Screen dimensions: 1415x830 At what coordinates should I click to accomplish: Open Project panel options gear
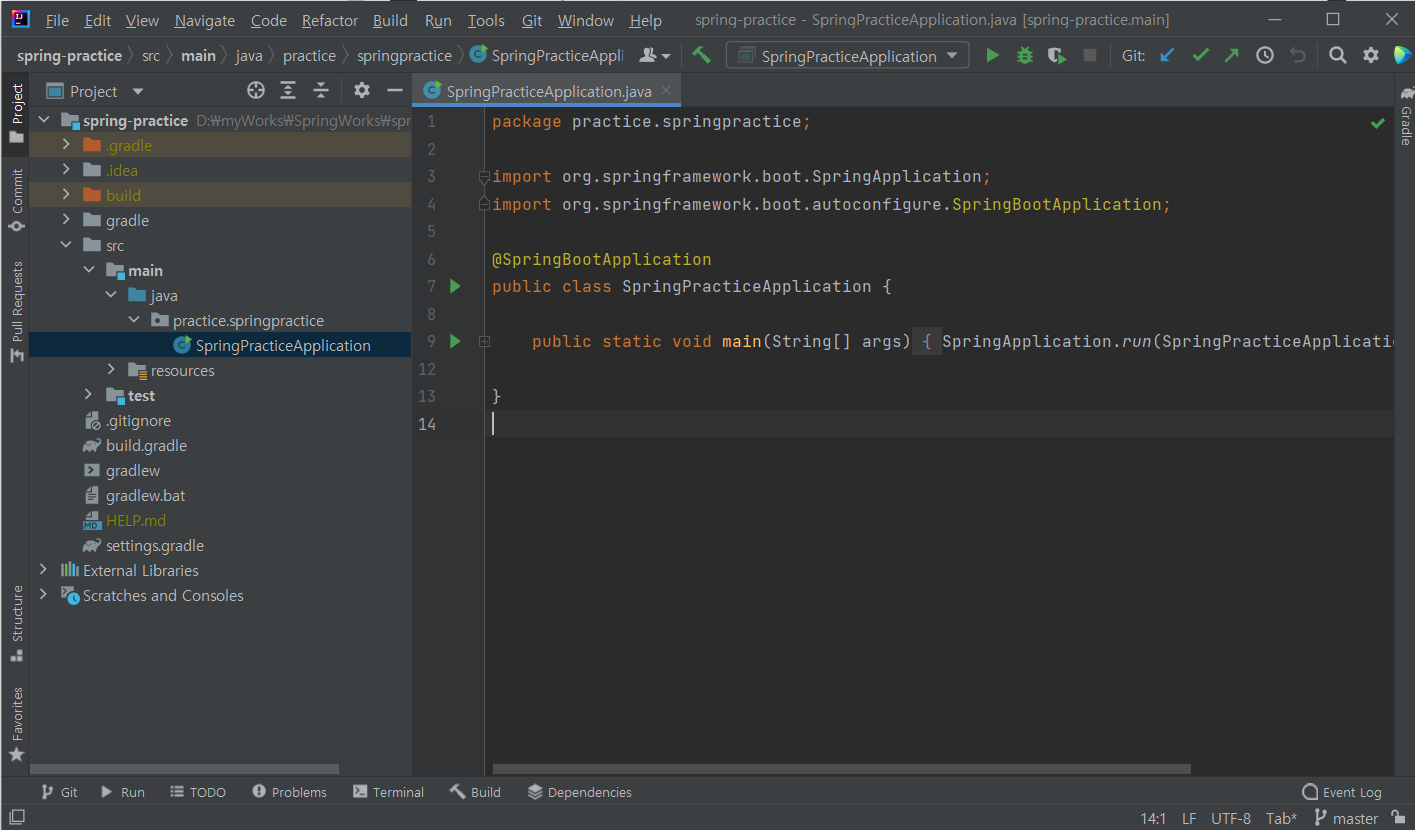tap(362, 91)
